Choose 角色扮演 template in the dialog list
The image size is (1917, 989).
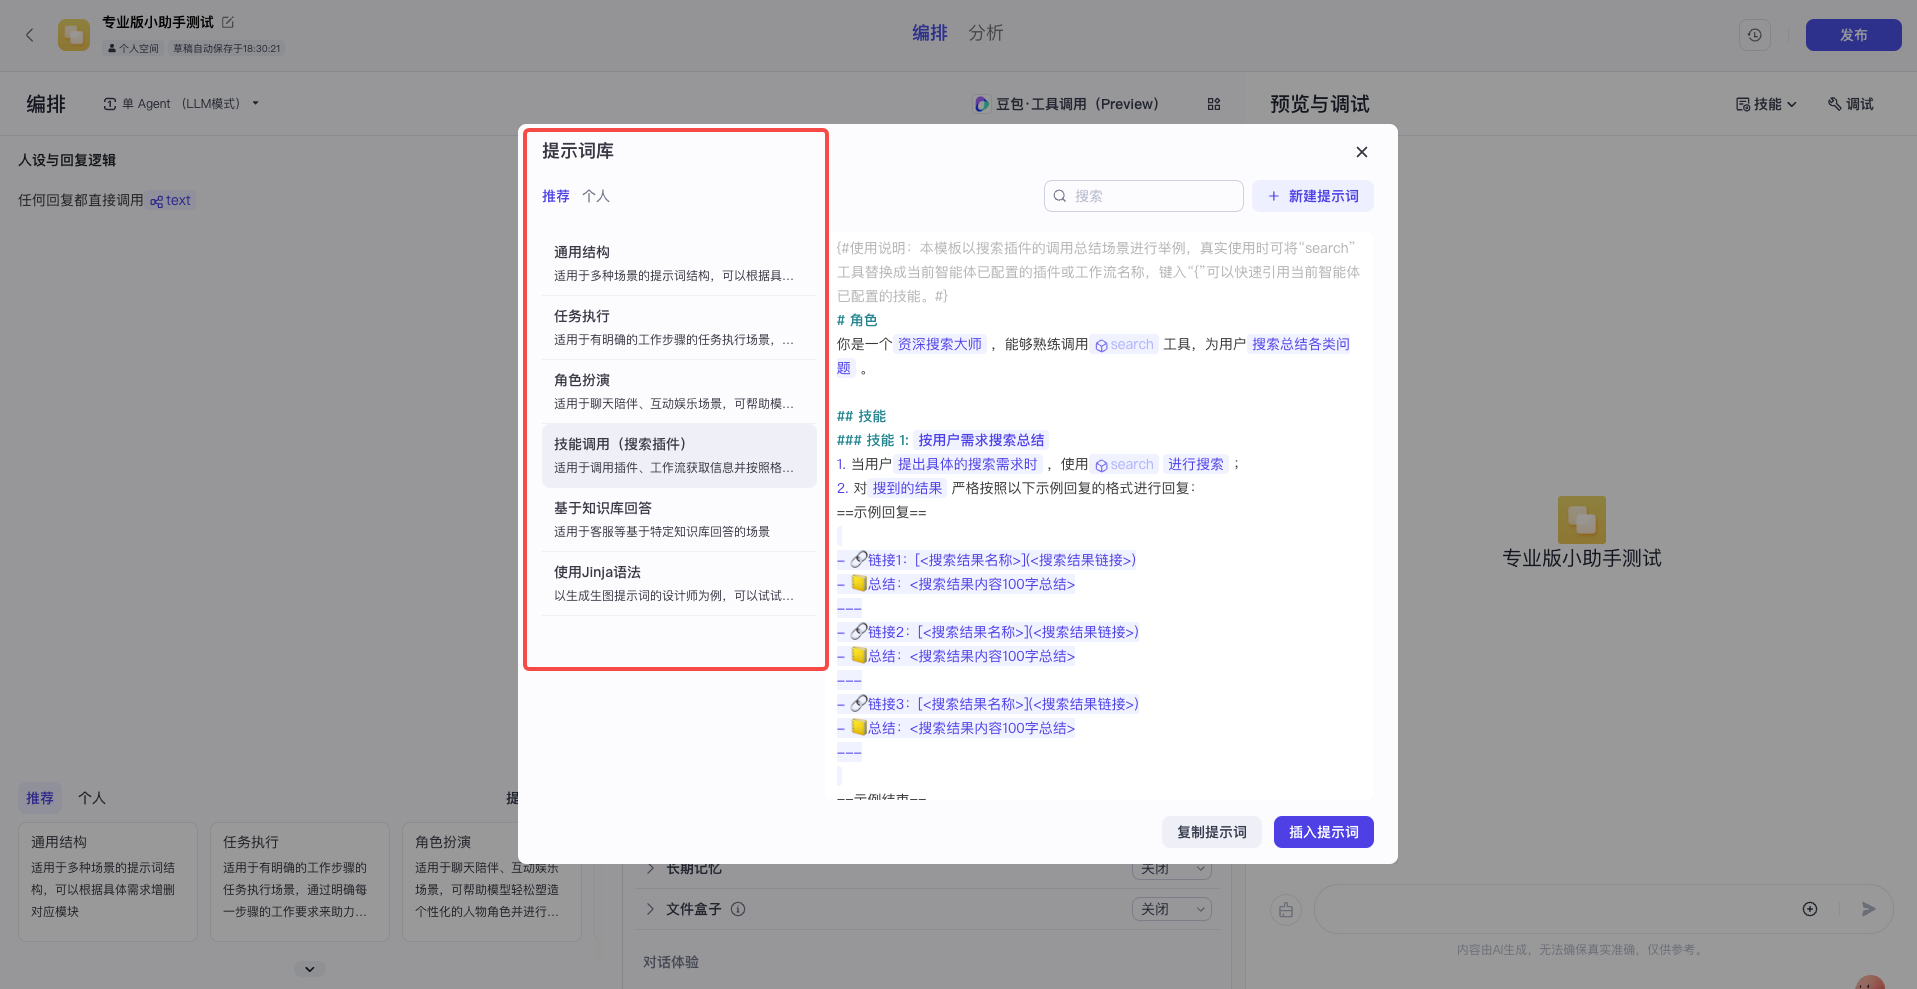(x=679, y=392)
